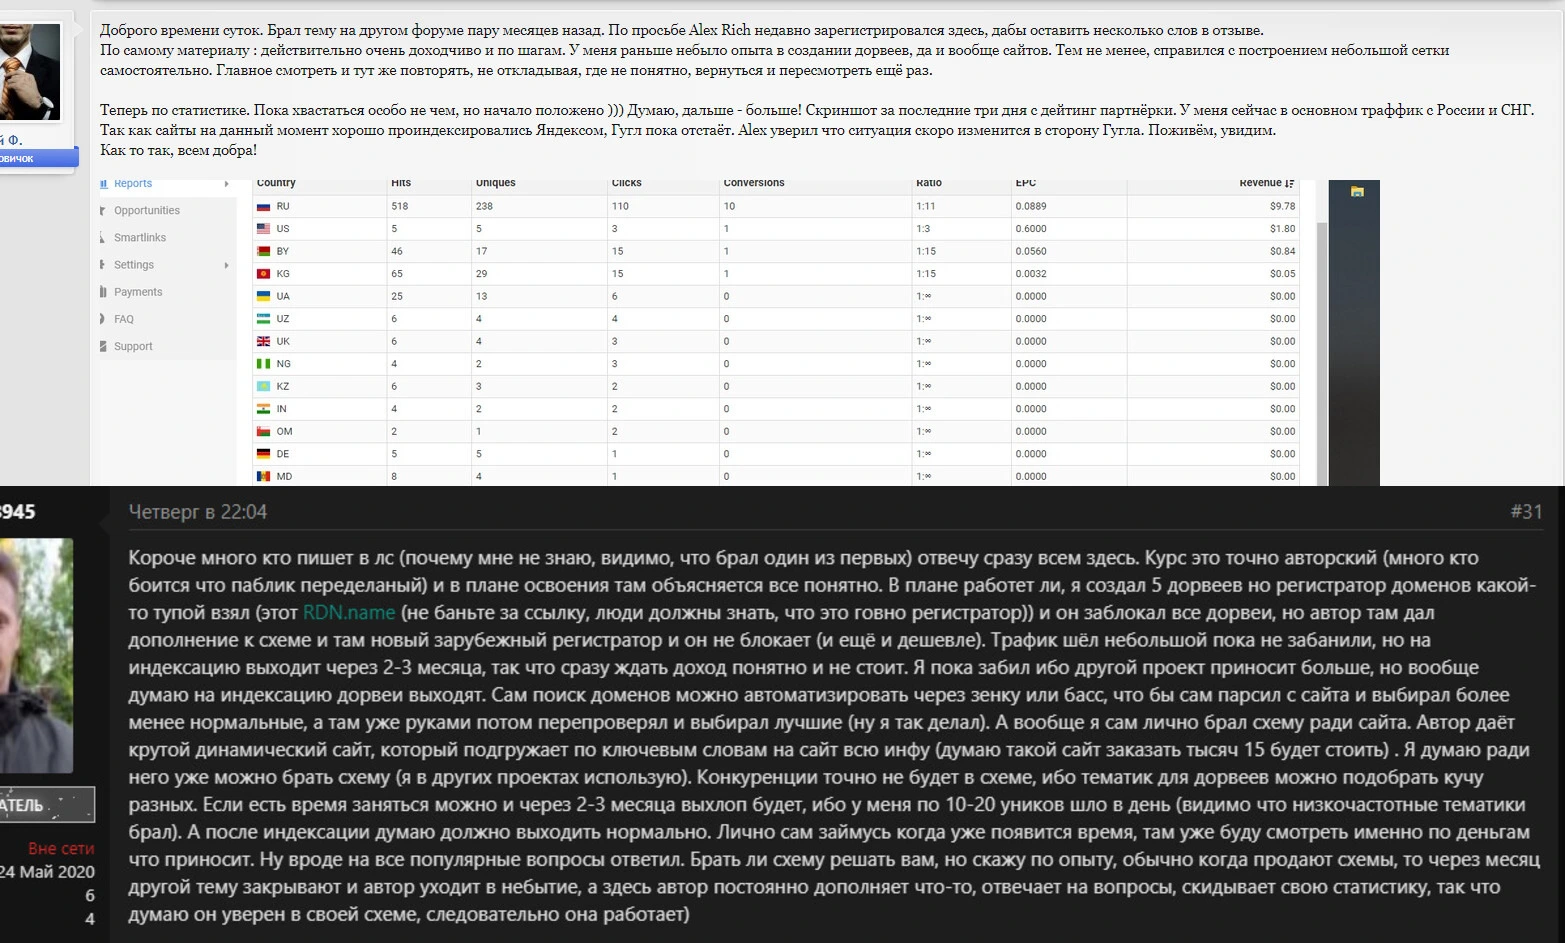Select the uniques value 238
Image resolution: width=1565 pixels, height=943 pixels.
coord(485,206)
